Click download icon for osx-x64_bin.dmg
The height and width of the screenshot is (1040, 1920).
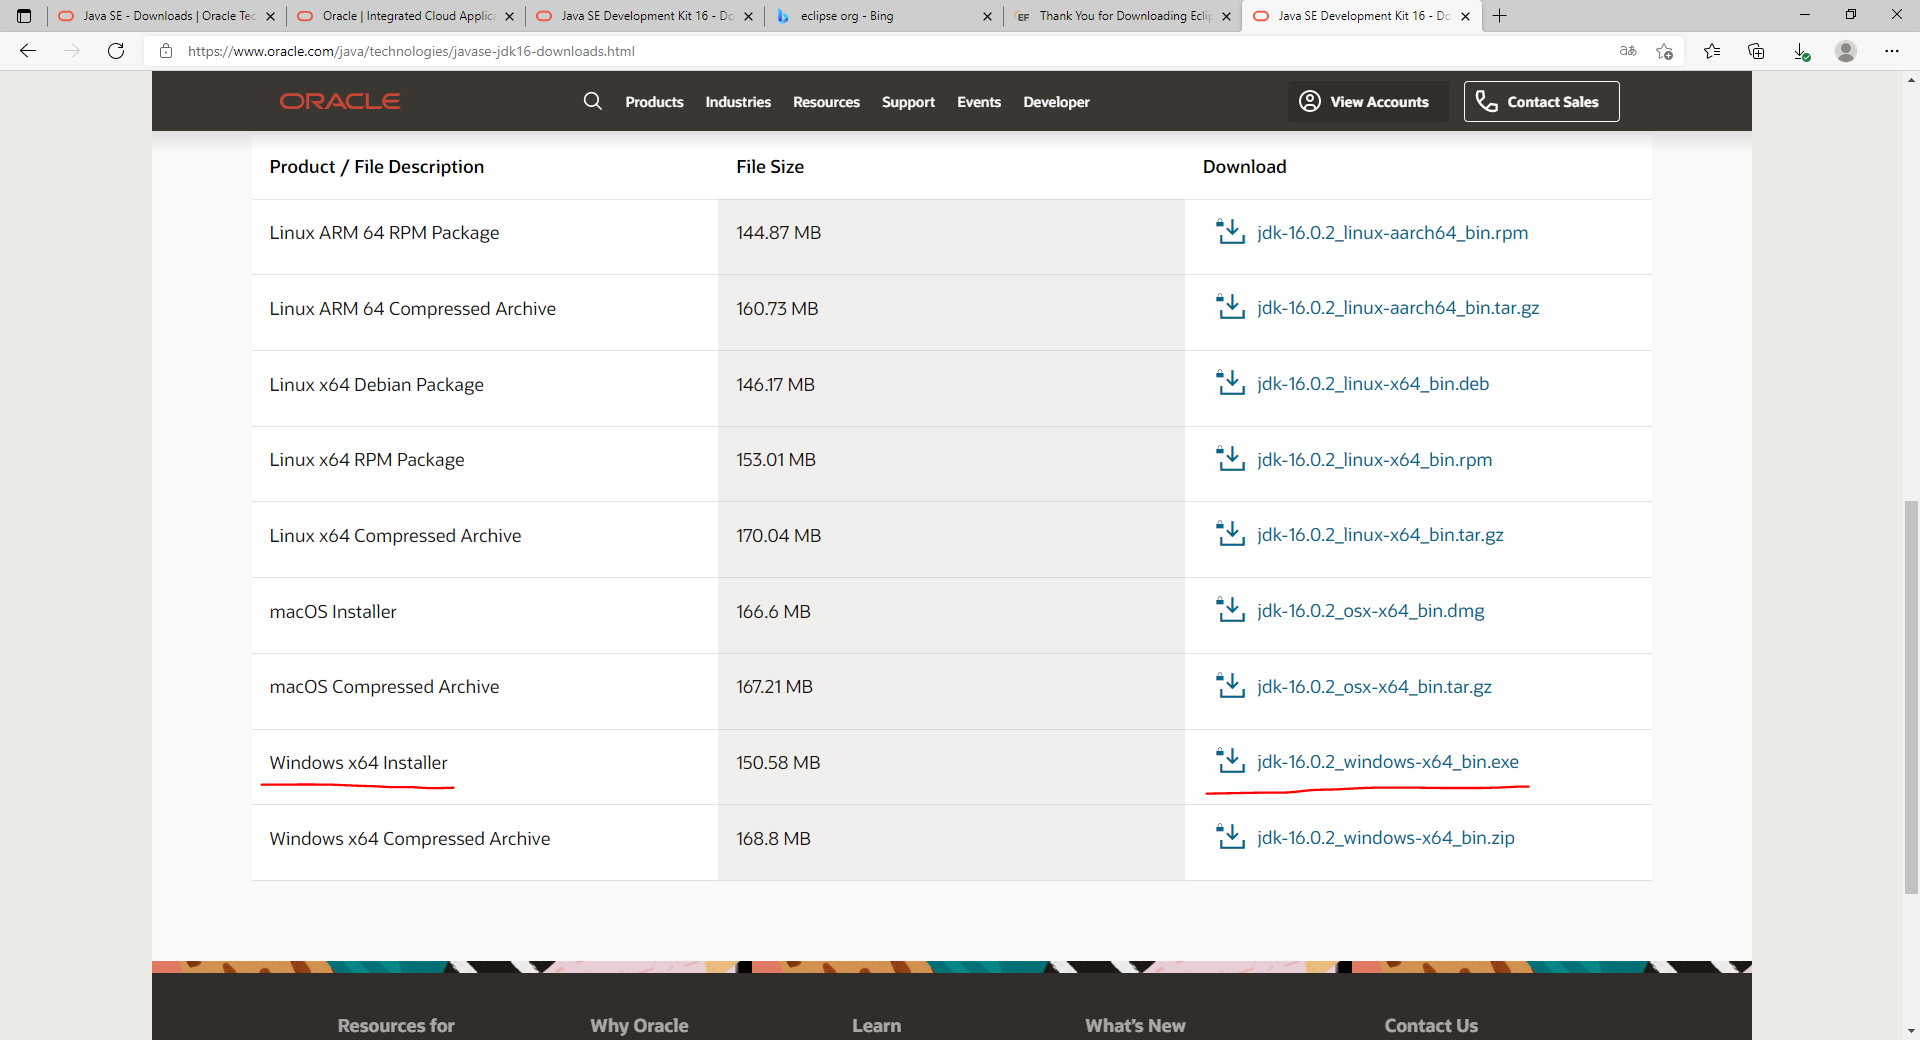1229,610
